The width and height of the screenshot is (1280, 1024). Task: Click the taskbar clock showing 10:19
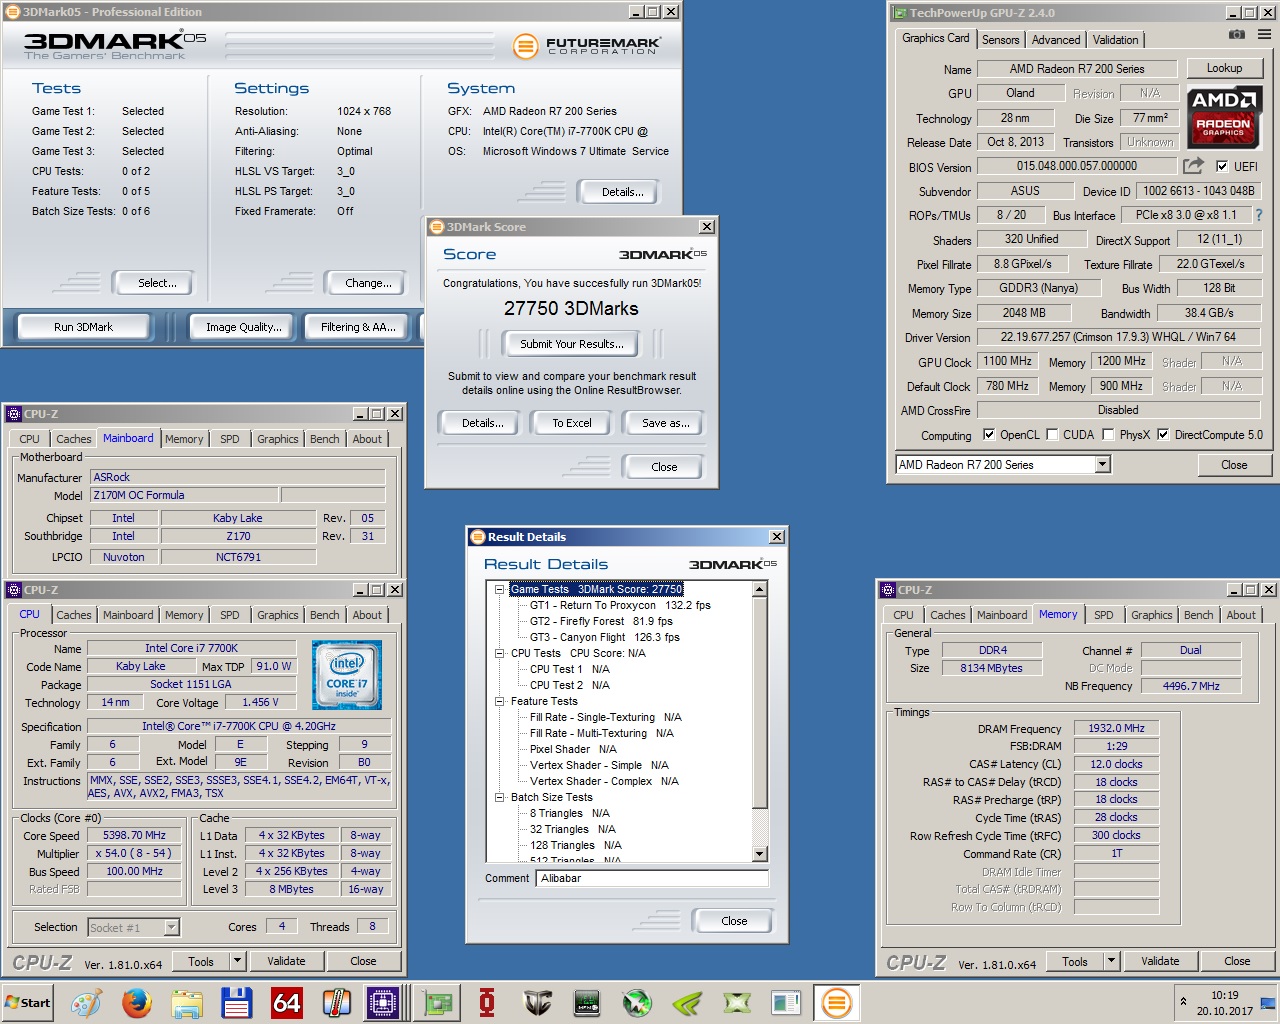click(1224, 995)
